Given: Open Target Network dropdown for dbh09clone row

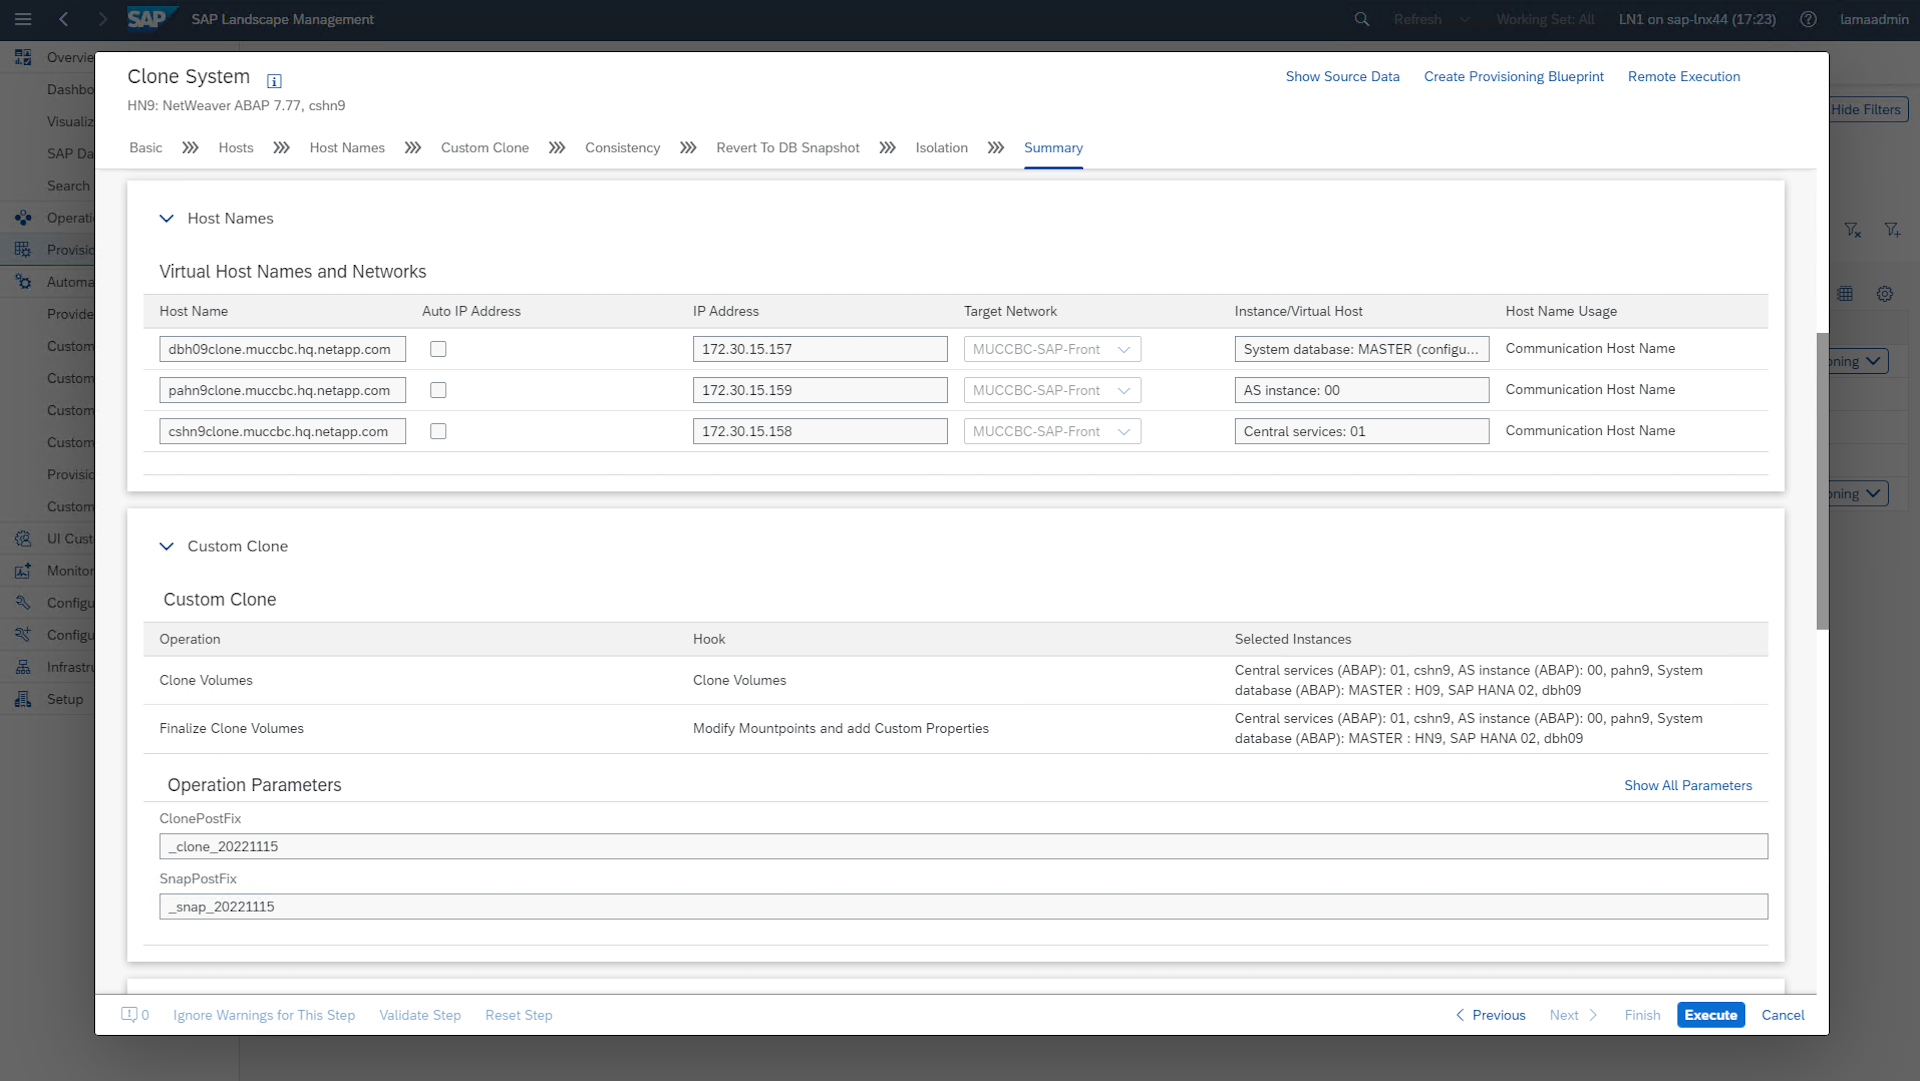Looking at the screenshot, I should point(1124,349).
